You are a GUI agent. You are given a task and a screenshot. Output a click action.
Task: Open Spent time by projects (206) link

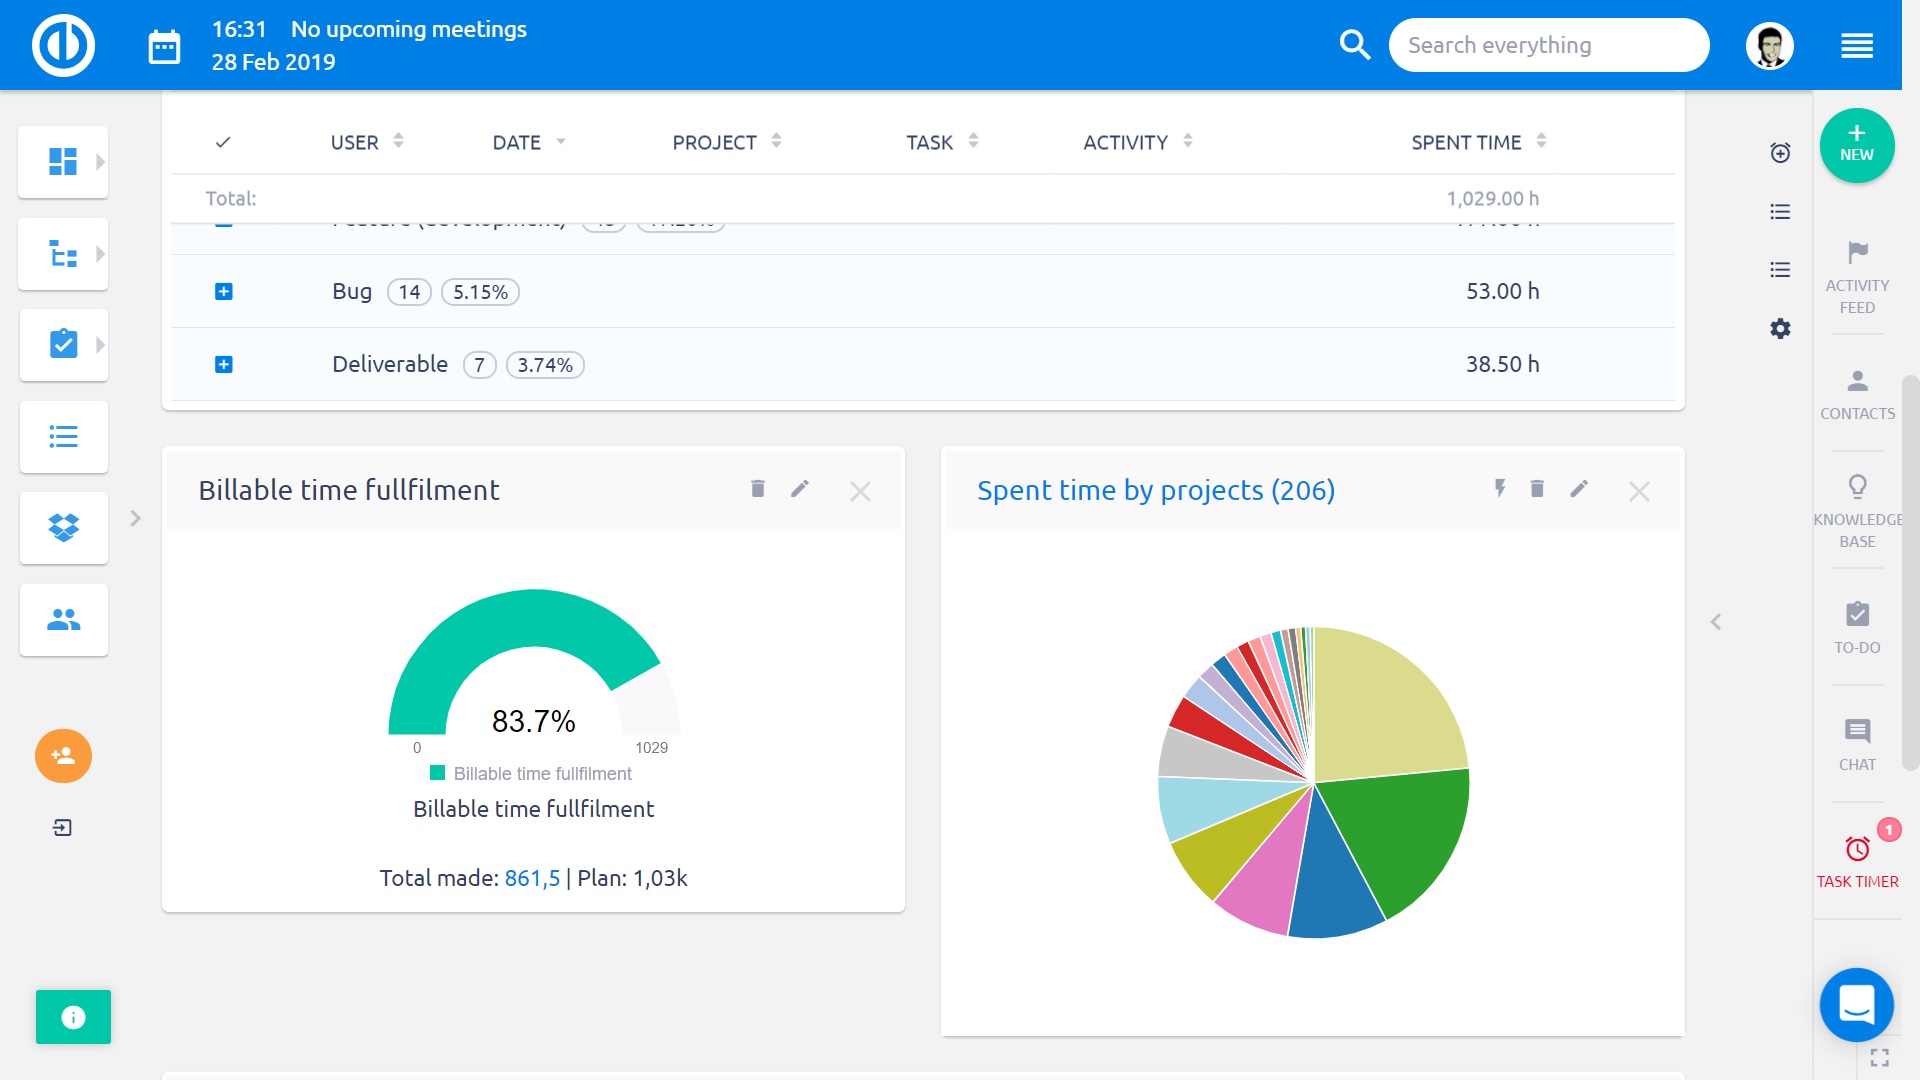(x=1155, y=490)
